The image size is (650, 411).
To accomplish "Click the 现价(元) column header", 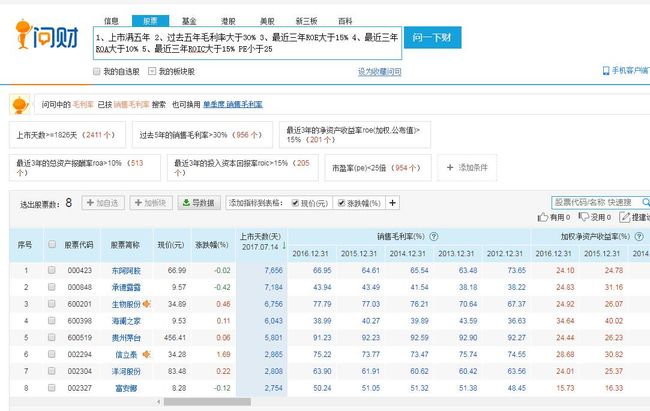I will [x=171, y=245].
